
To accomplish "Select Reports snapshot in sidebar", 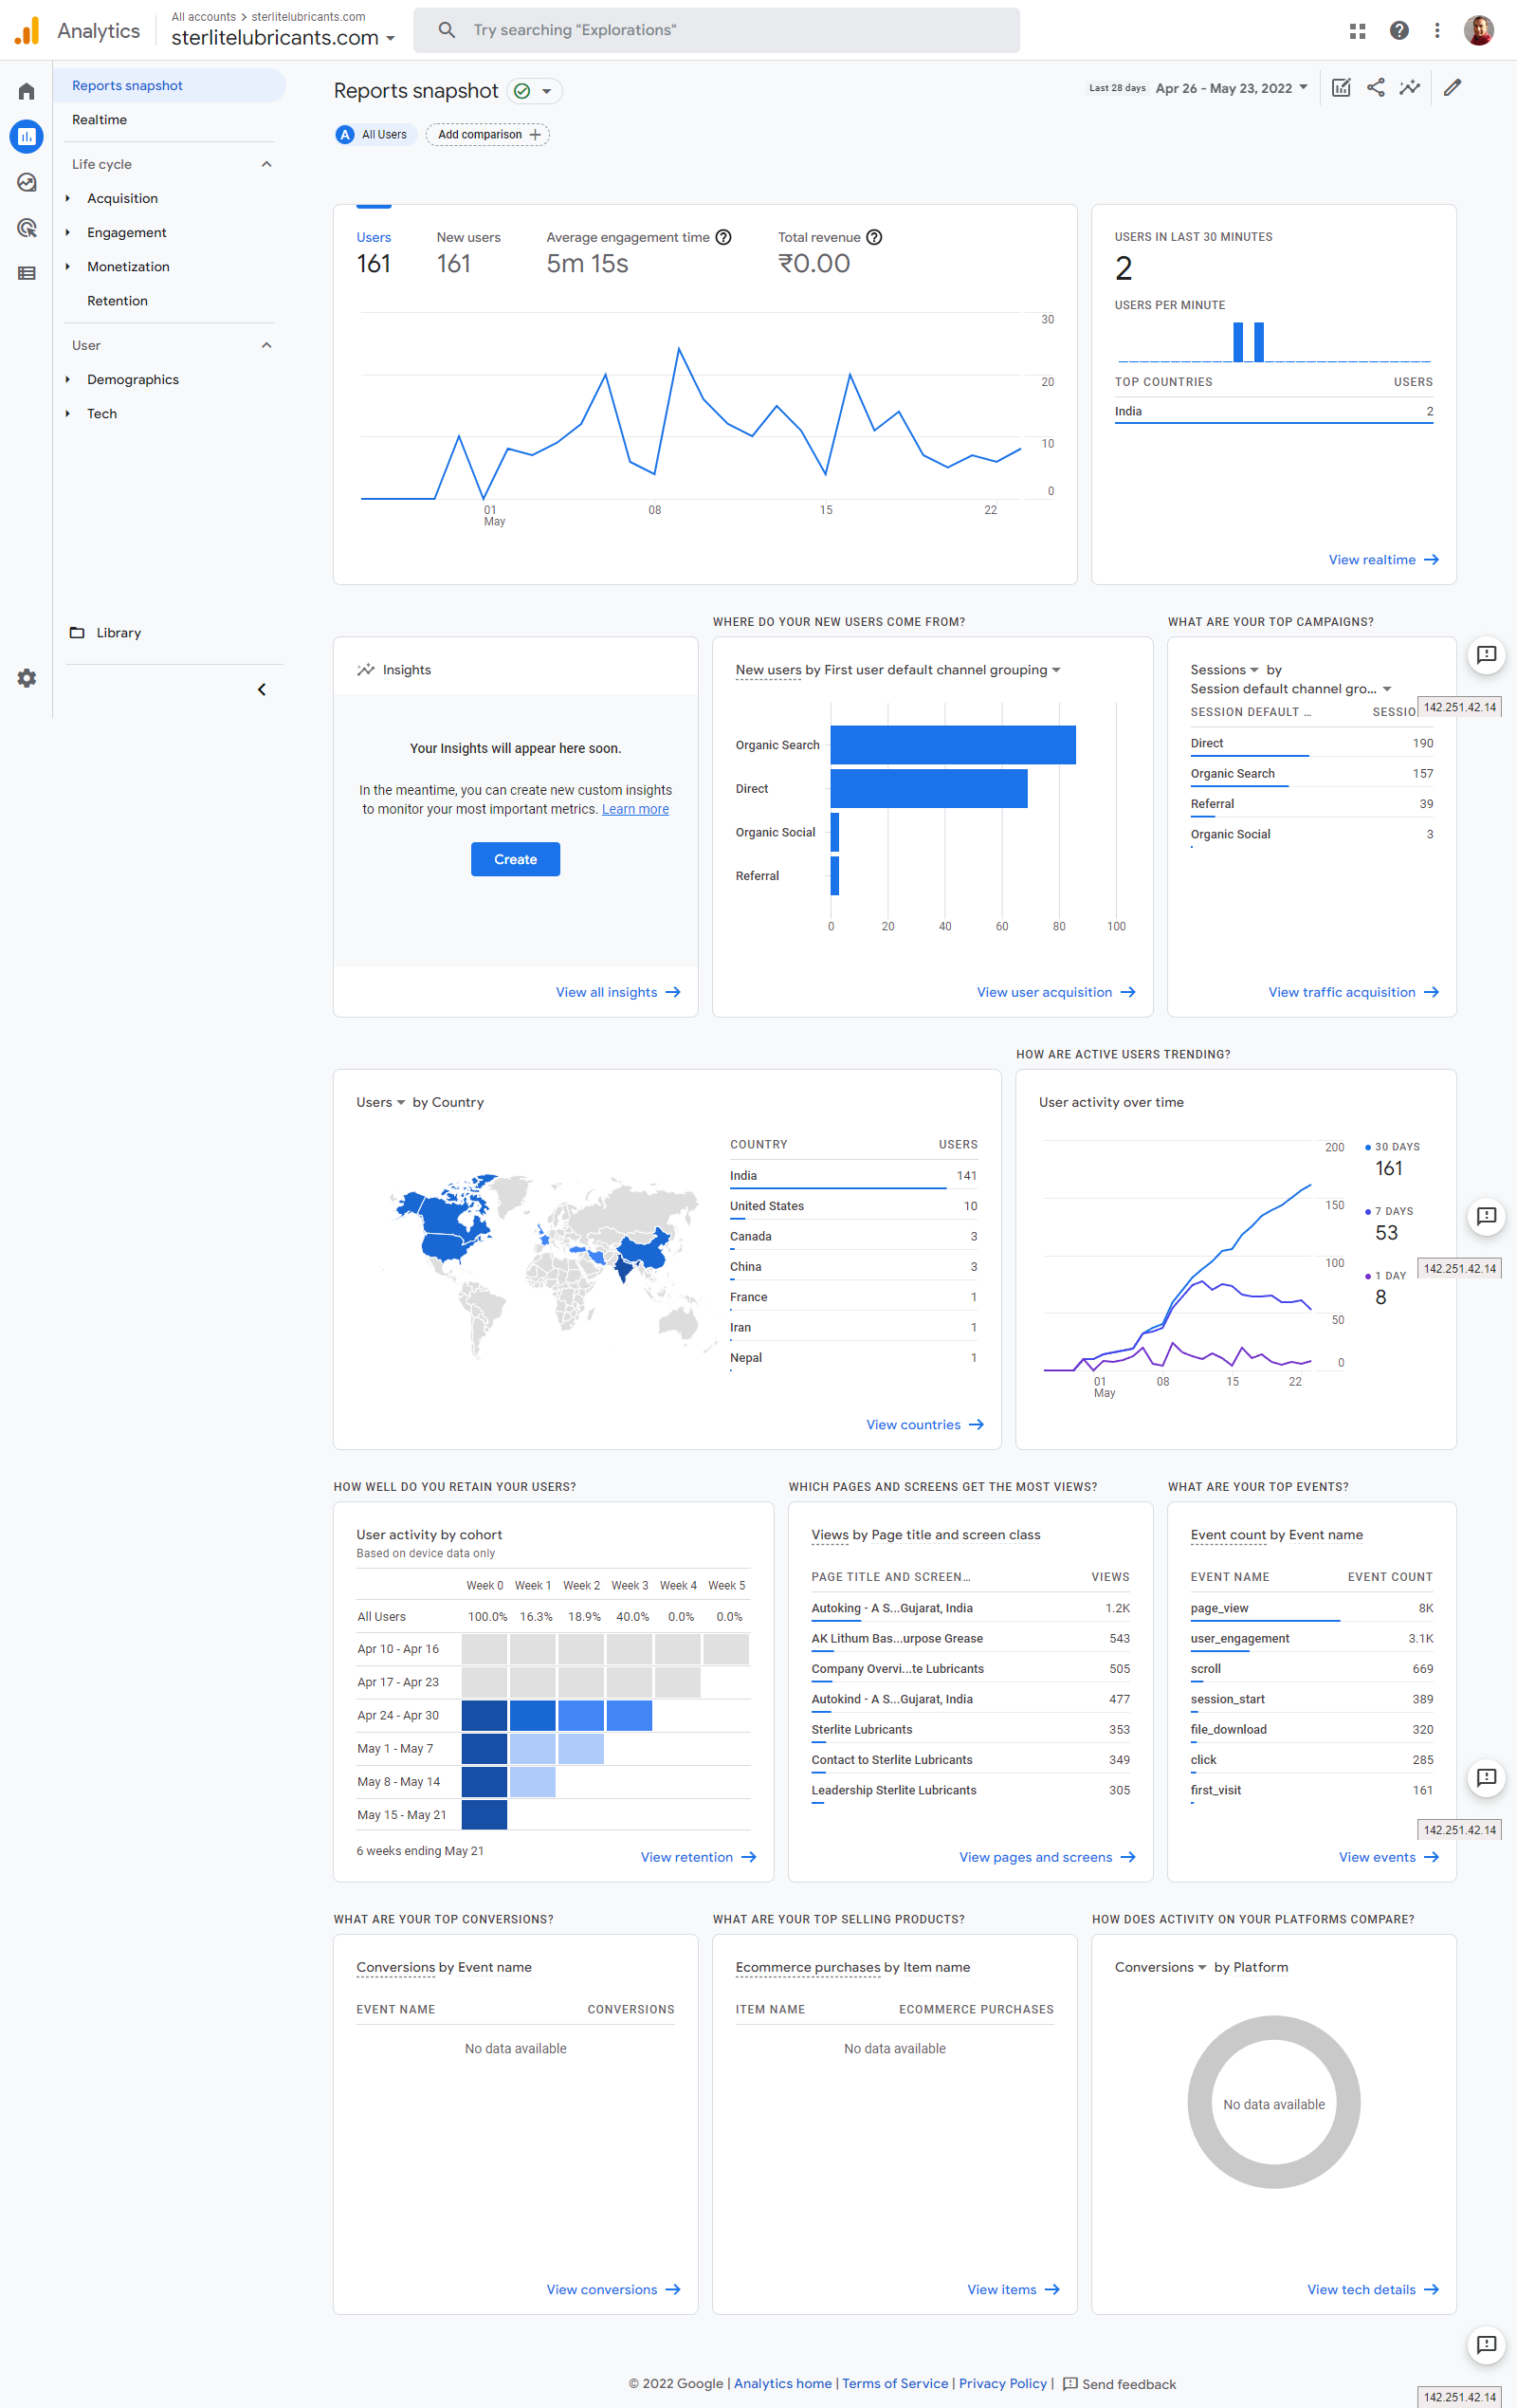I will (x=169, y=85).
